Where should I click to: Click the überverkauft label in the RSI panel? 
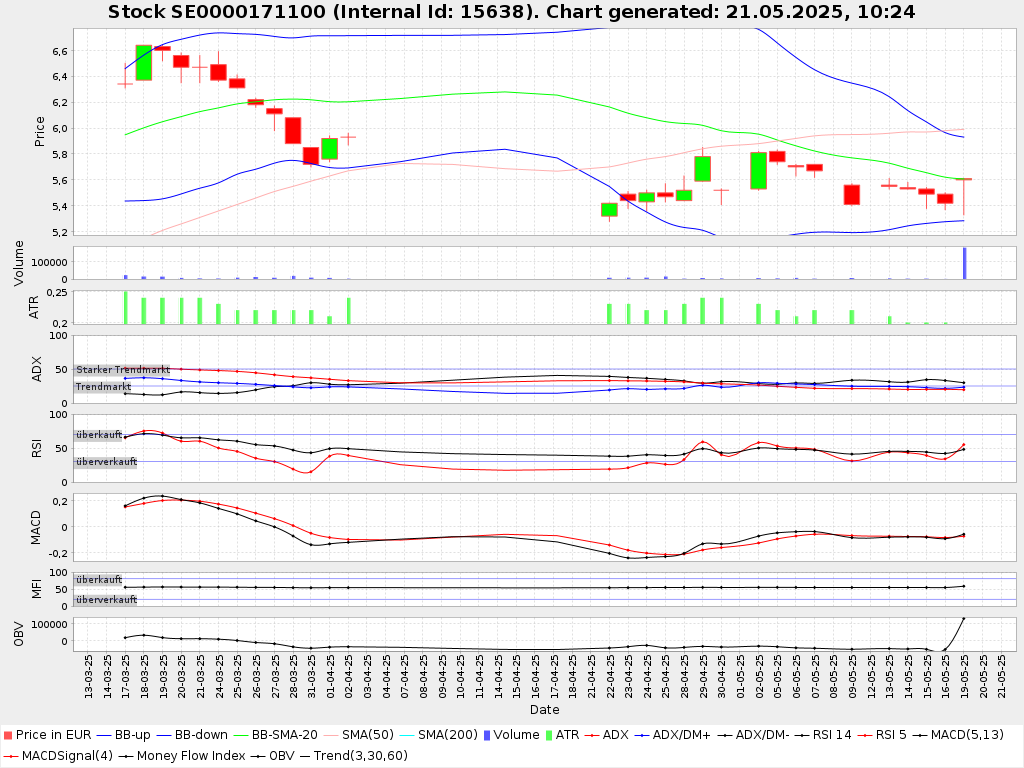[106, 462]
